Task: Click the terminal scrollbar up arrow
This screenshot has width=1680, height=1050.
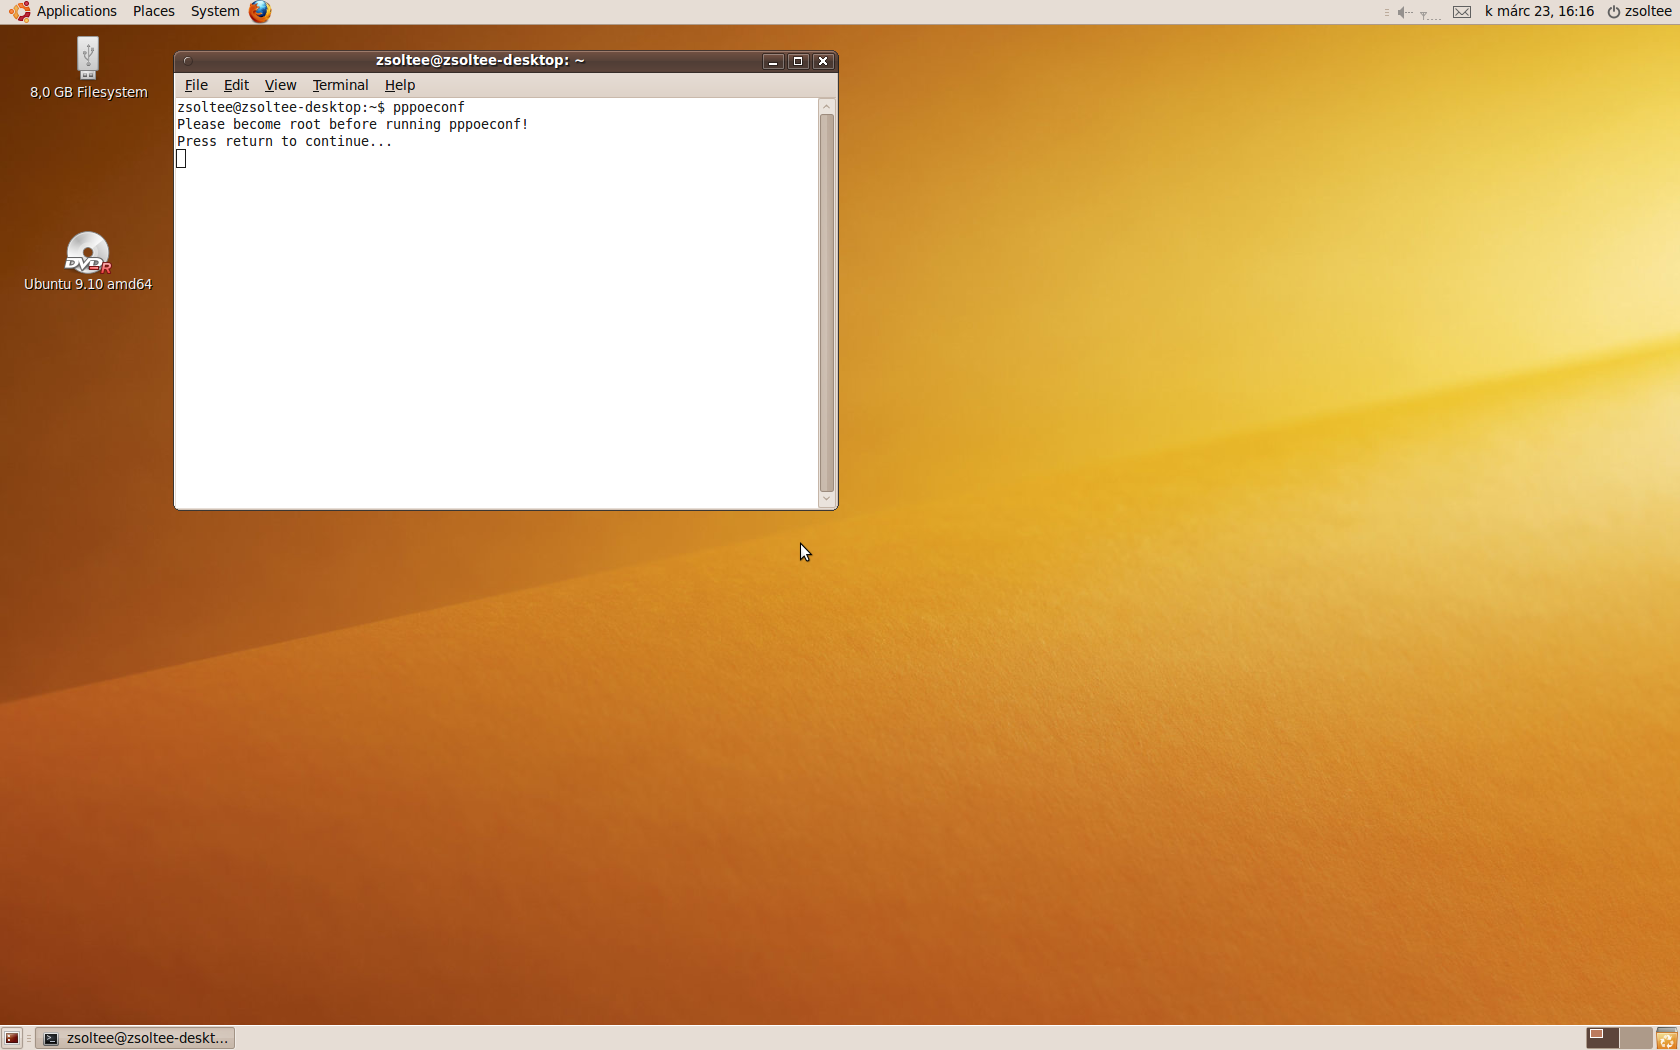Action: click(x=826, y=106)
